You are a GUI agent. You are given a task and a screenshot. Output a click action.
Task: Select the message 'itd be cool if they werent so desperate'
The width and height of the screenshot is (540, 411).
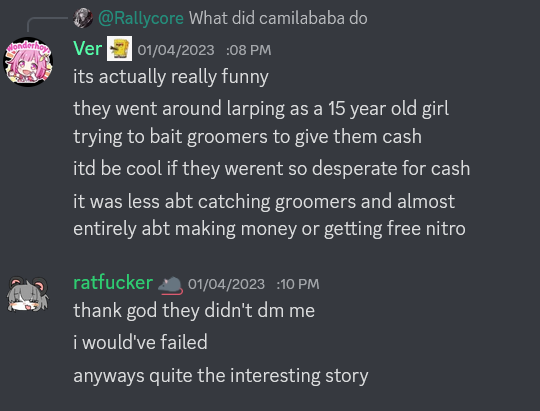[271, 169]
